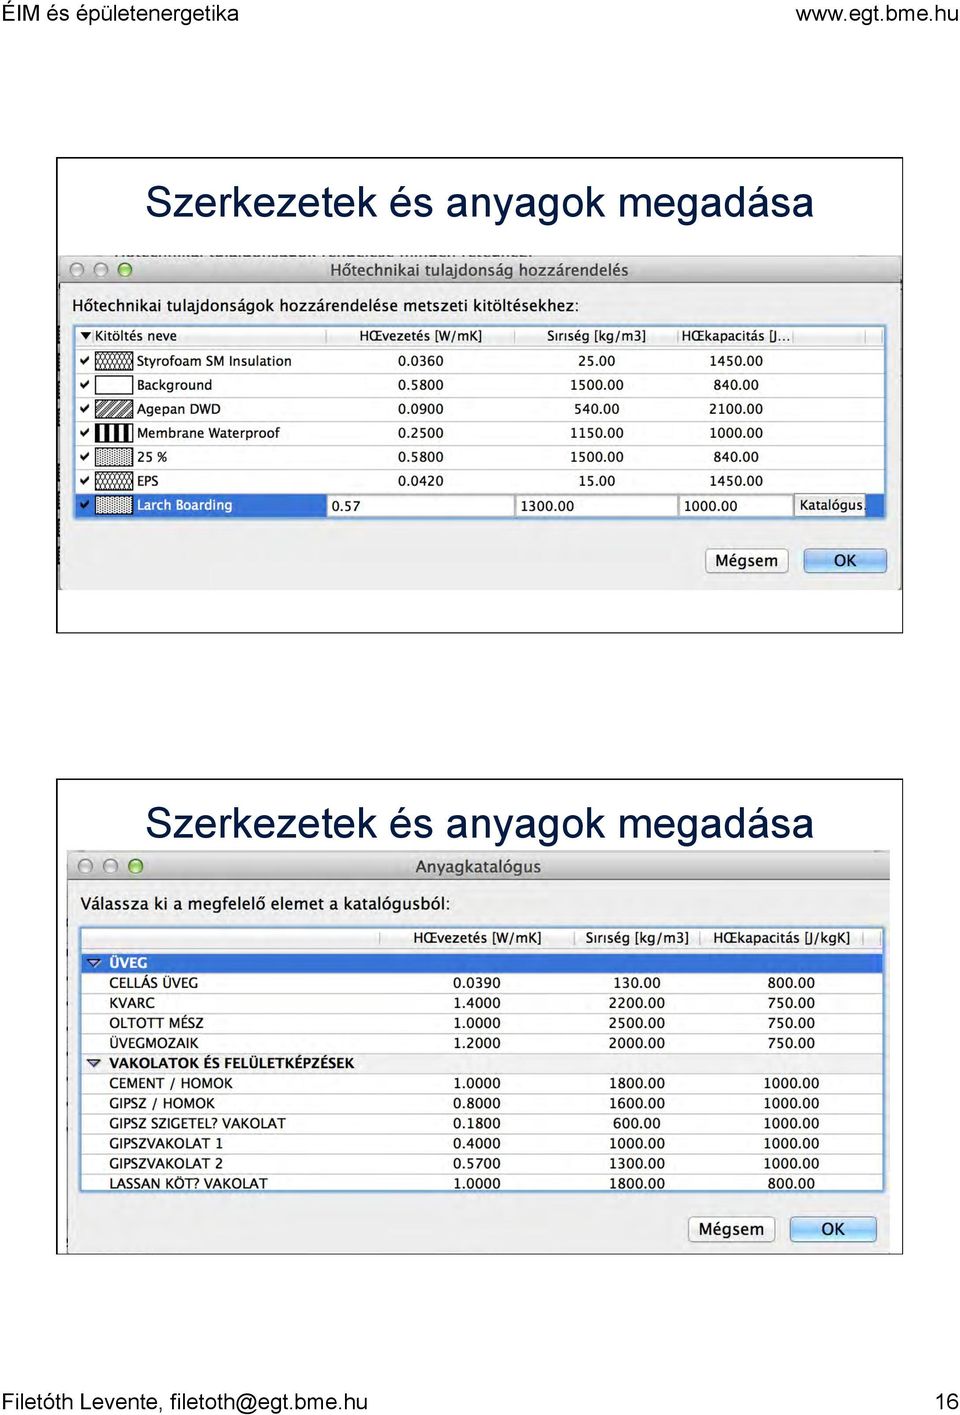Viewport: 960px width, 1415px height.
Task: Select the OLTOTT MÉSZ catalog row
Action: tap(481, 1023)
